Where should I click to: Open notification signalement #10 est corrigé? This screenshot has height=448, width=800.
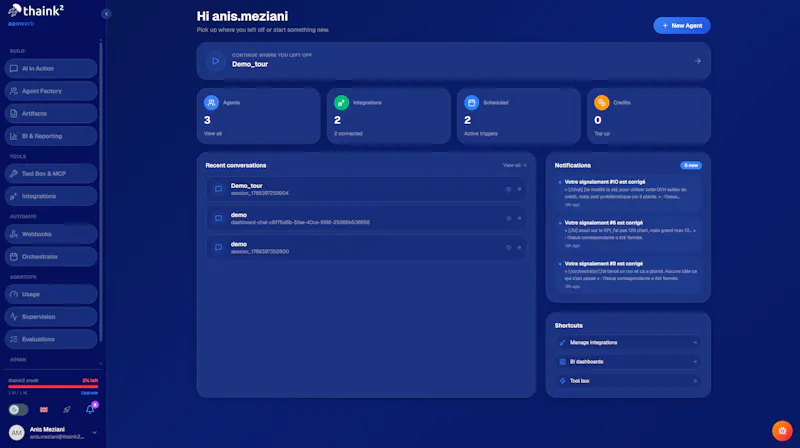[x=628, y=193]
